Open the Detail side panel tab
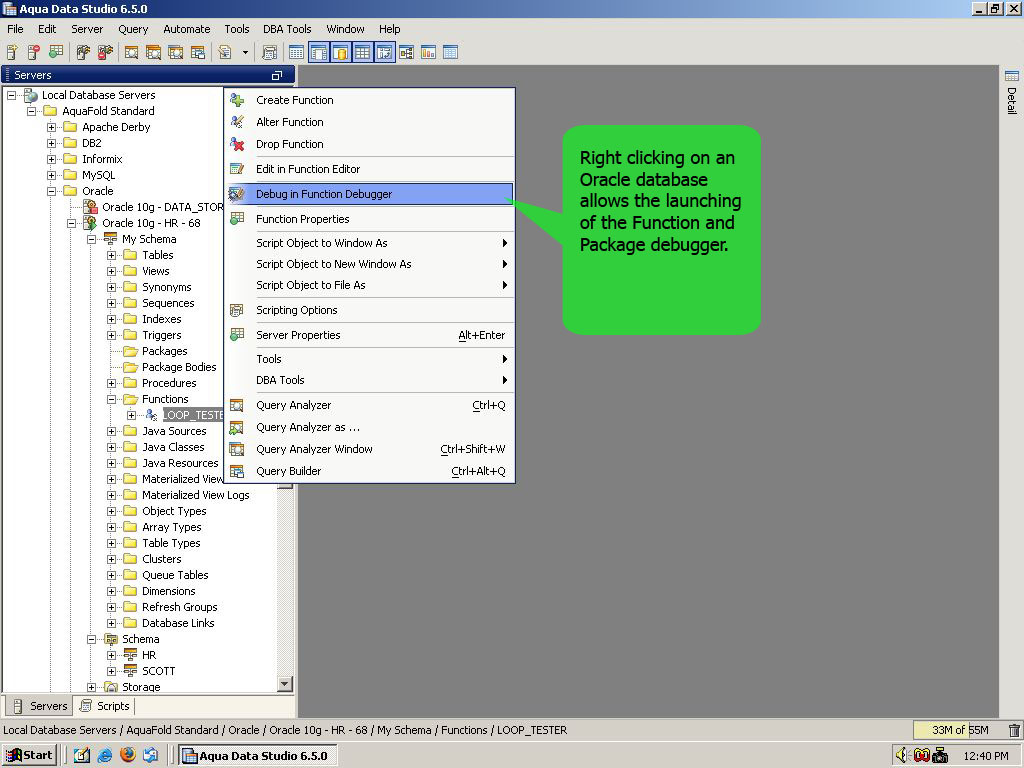This screenshot has height=768, width=1024. (x=1012, y=93)
